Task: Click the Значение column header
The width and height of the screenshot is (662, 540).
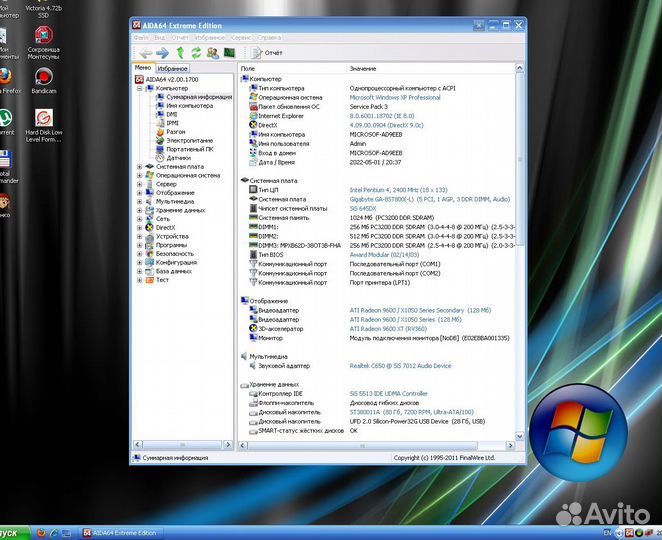Action: click(x=362, y=68)
